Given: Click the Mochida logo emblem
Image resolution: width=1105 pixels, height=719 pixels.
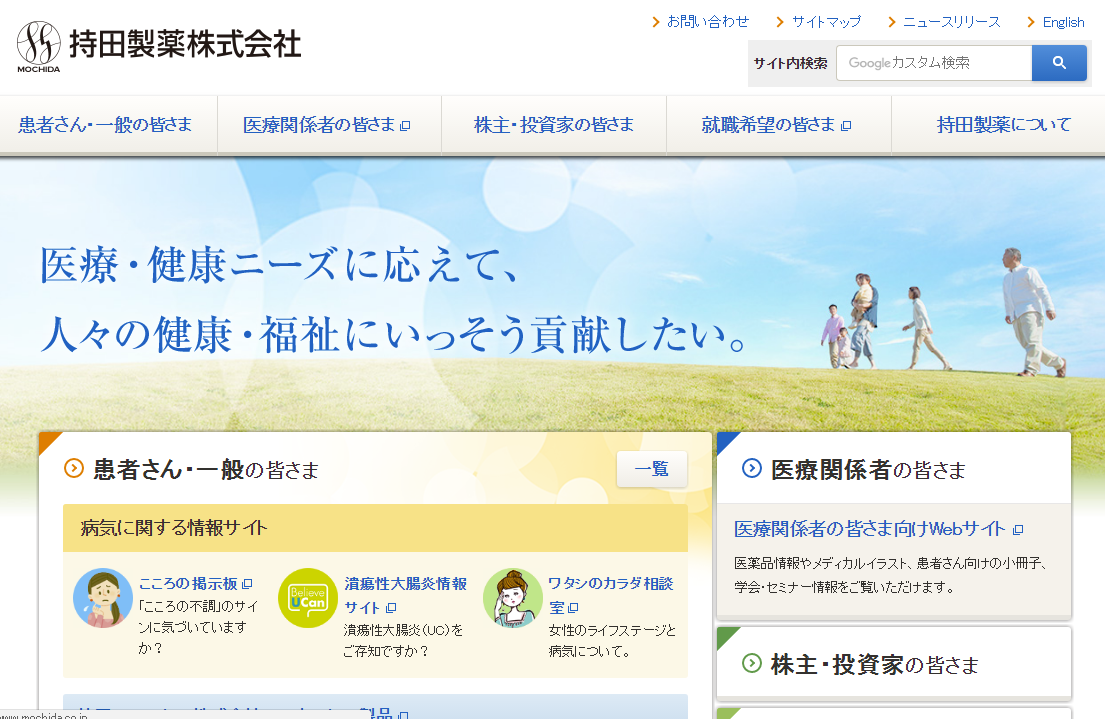Looking at the screenshot, I should (x=38, y=47).
